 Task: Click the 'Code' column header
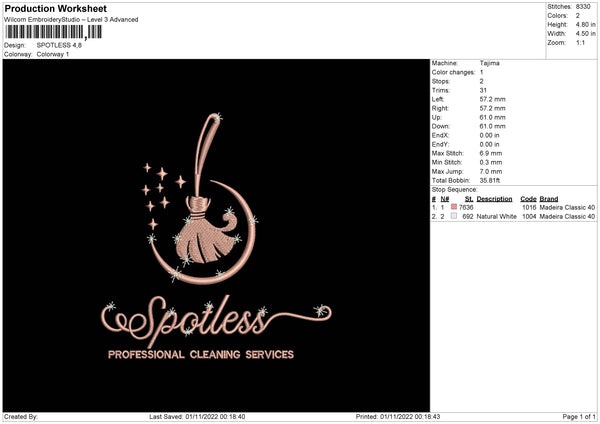click(528, 199)
